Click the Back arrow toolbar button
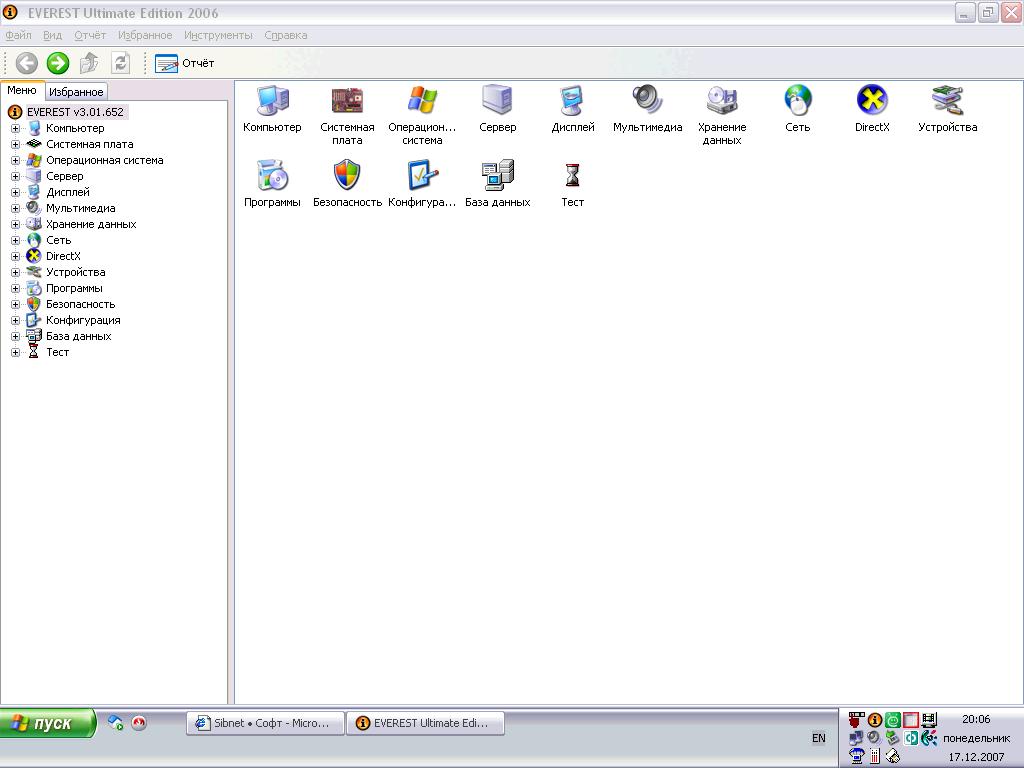Viewport: 1024px width, 768px height. coord(27,63)
